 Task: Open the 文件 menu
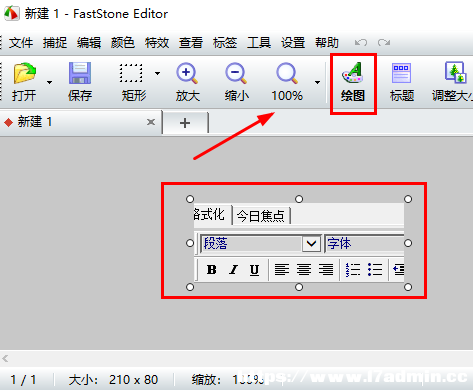(x=21, y=43)
